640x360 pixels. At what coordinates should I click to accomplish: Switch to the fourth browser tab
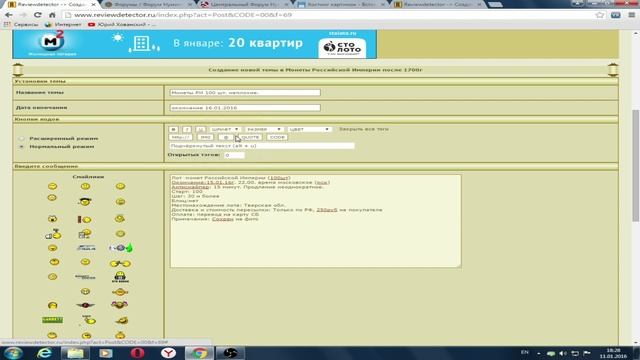pos(342,4)
